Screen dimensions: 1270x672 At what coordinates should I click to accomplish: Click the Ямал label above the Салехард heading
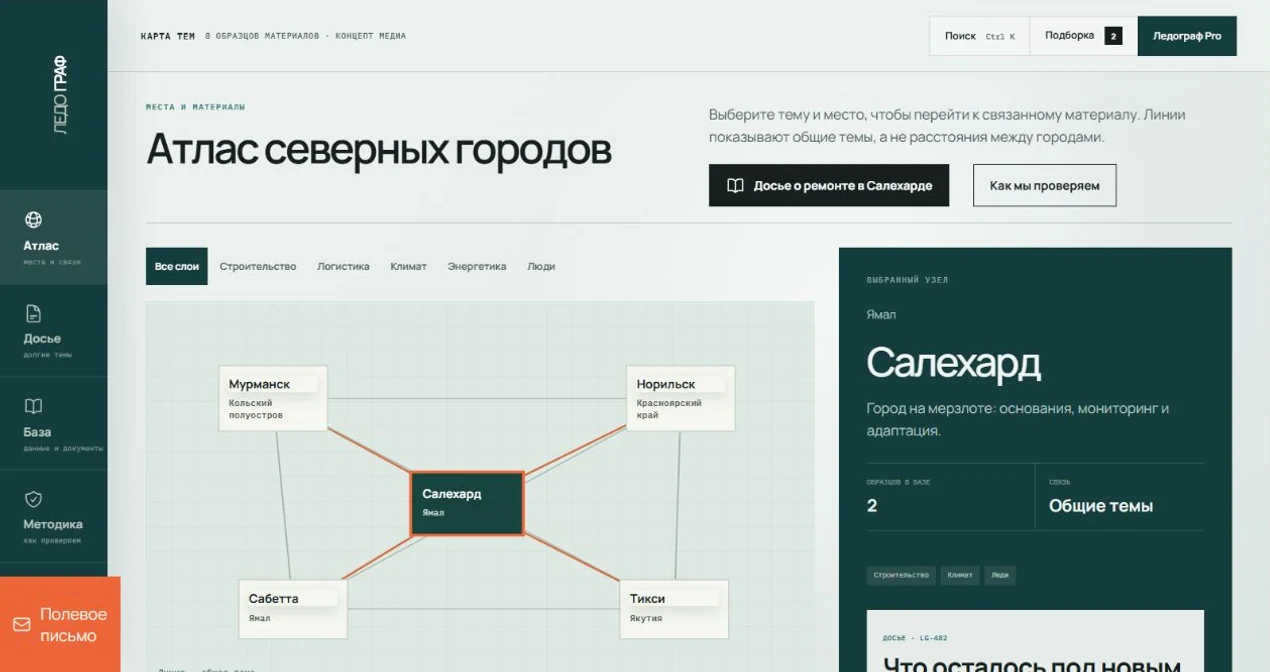[881, 315]
